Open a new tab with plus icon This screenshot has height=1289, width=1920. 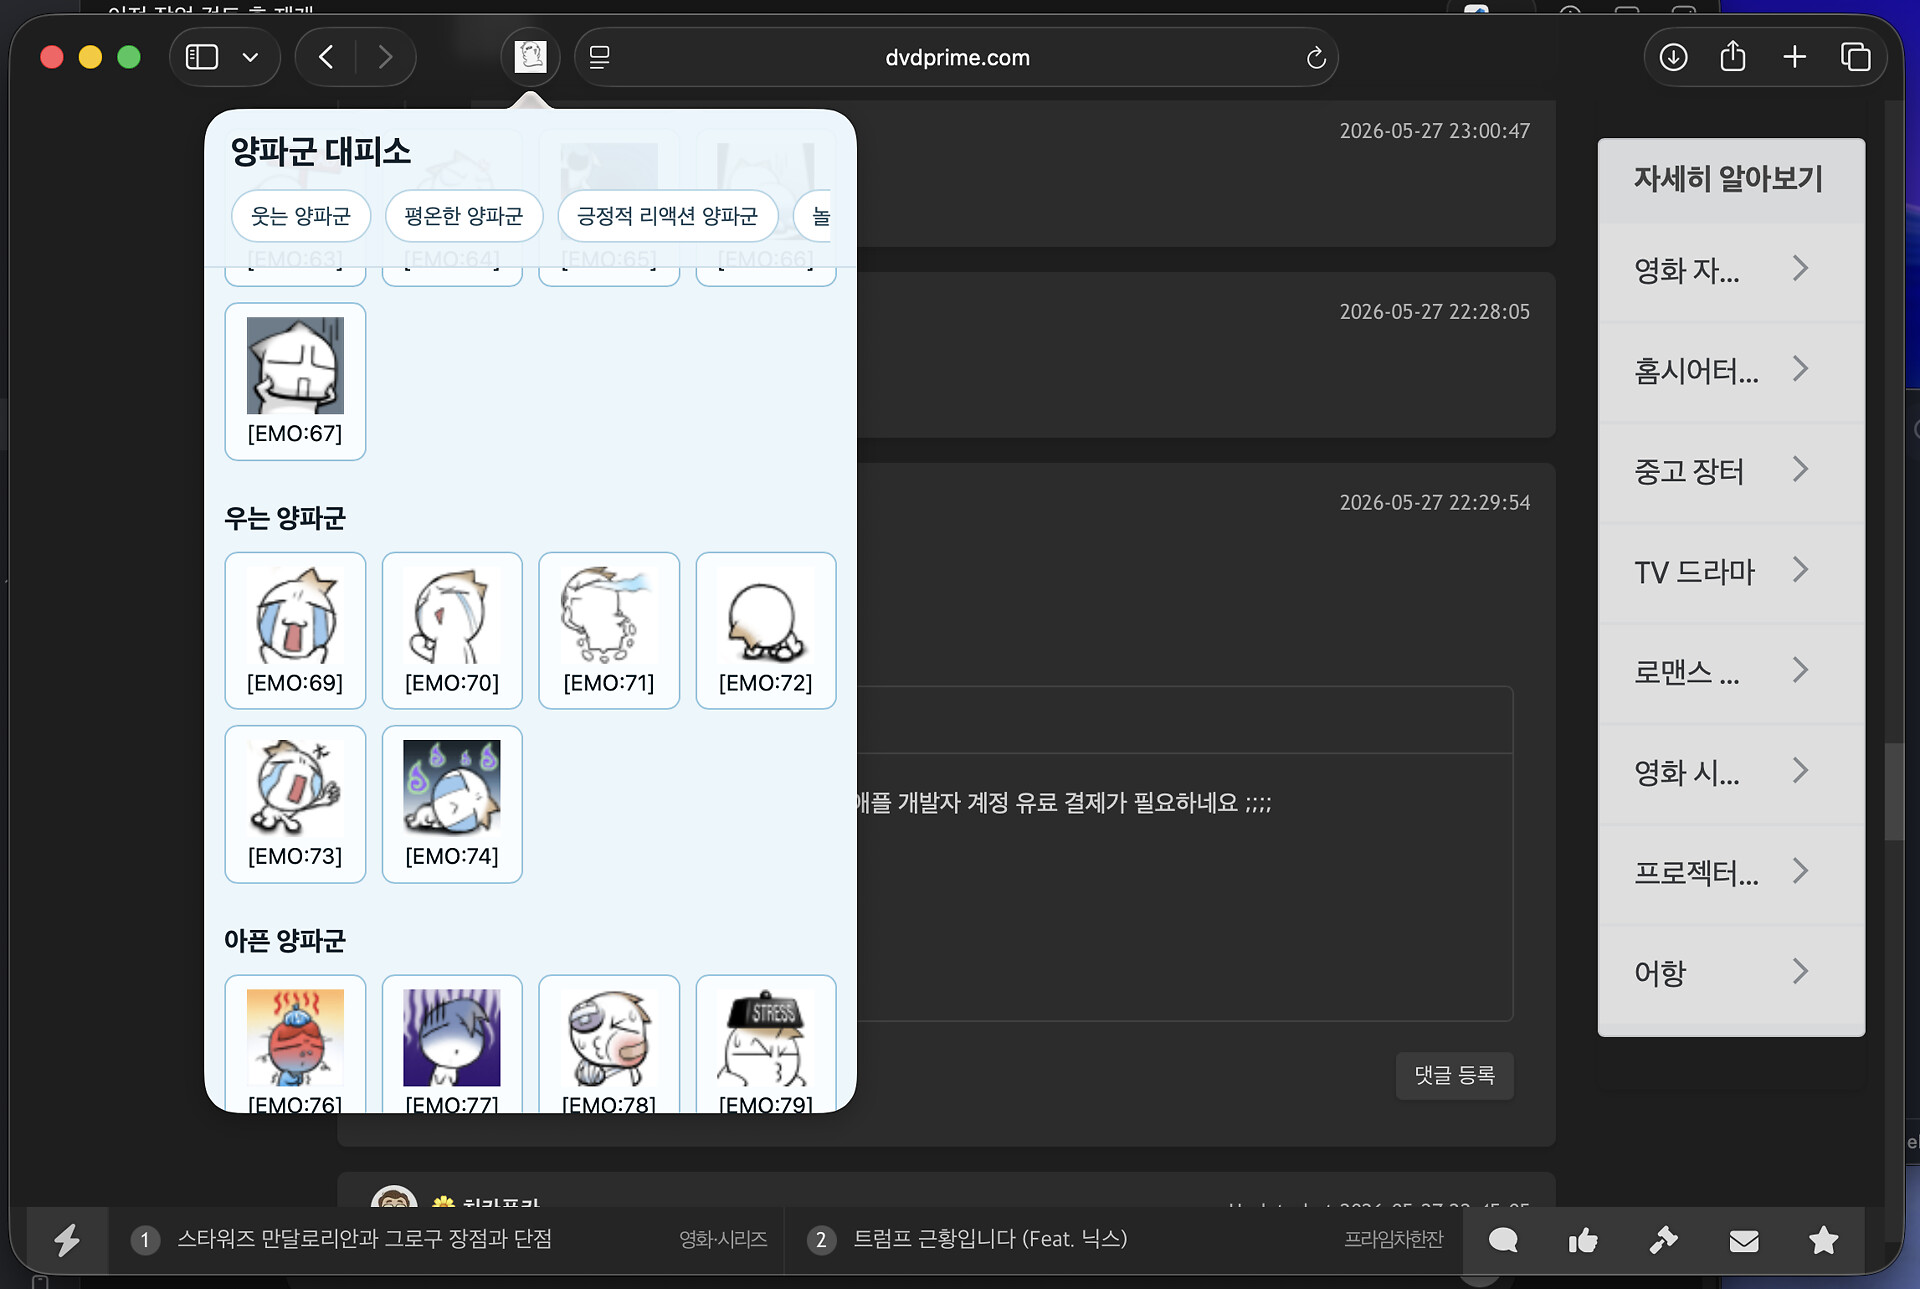pos(1795,57)
